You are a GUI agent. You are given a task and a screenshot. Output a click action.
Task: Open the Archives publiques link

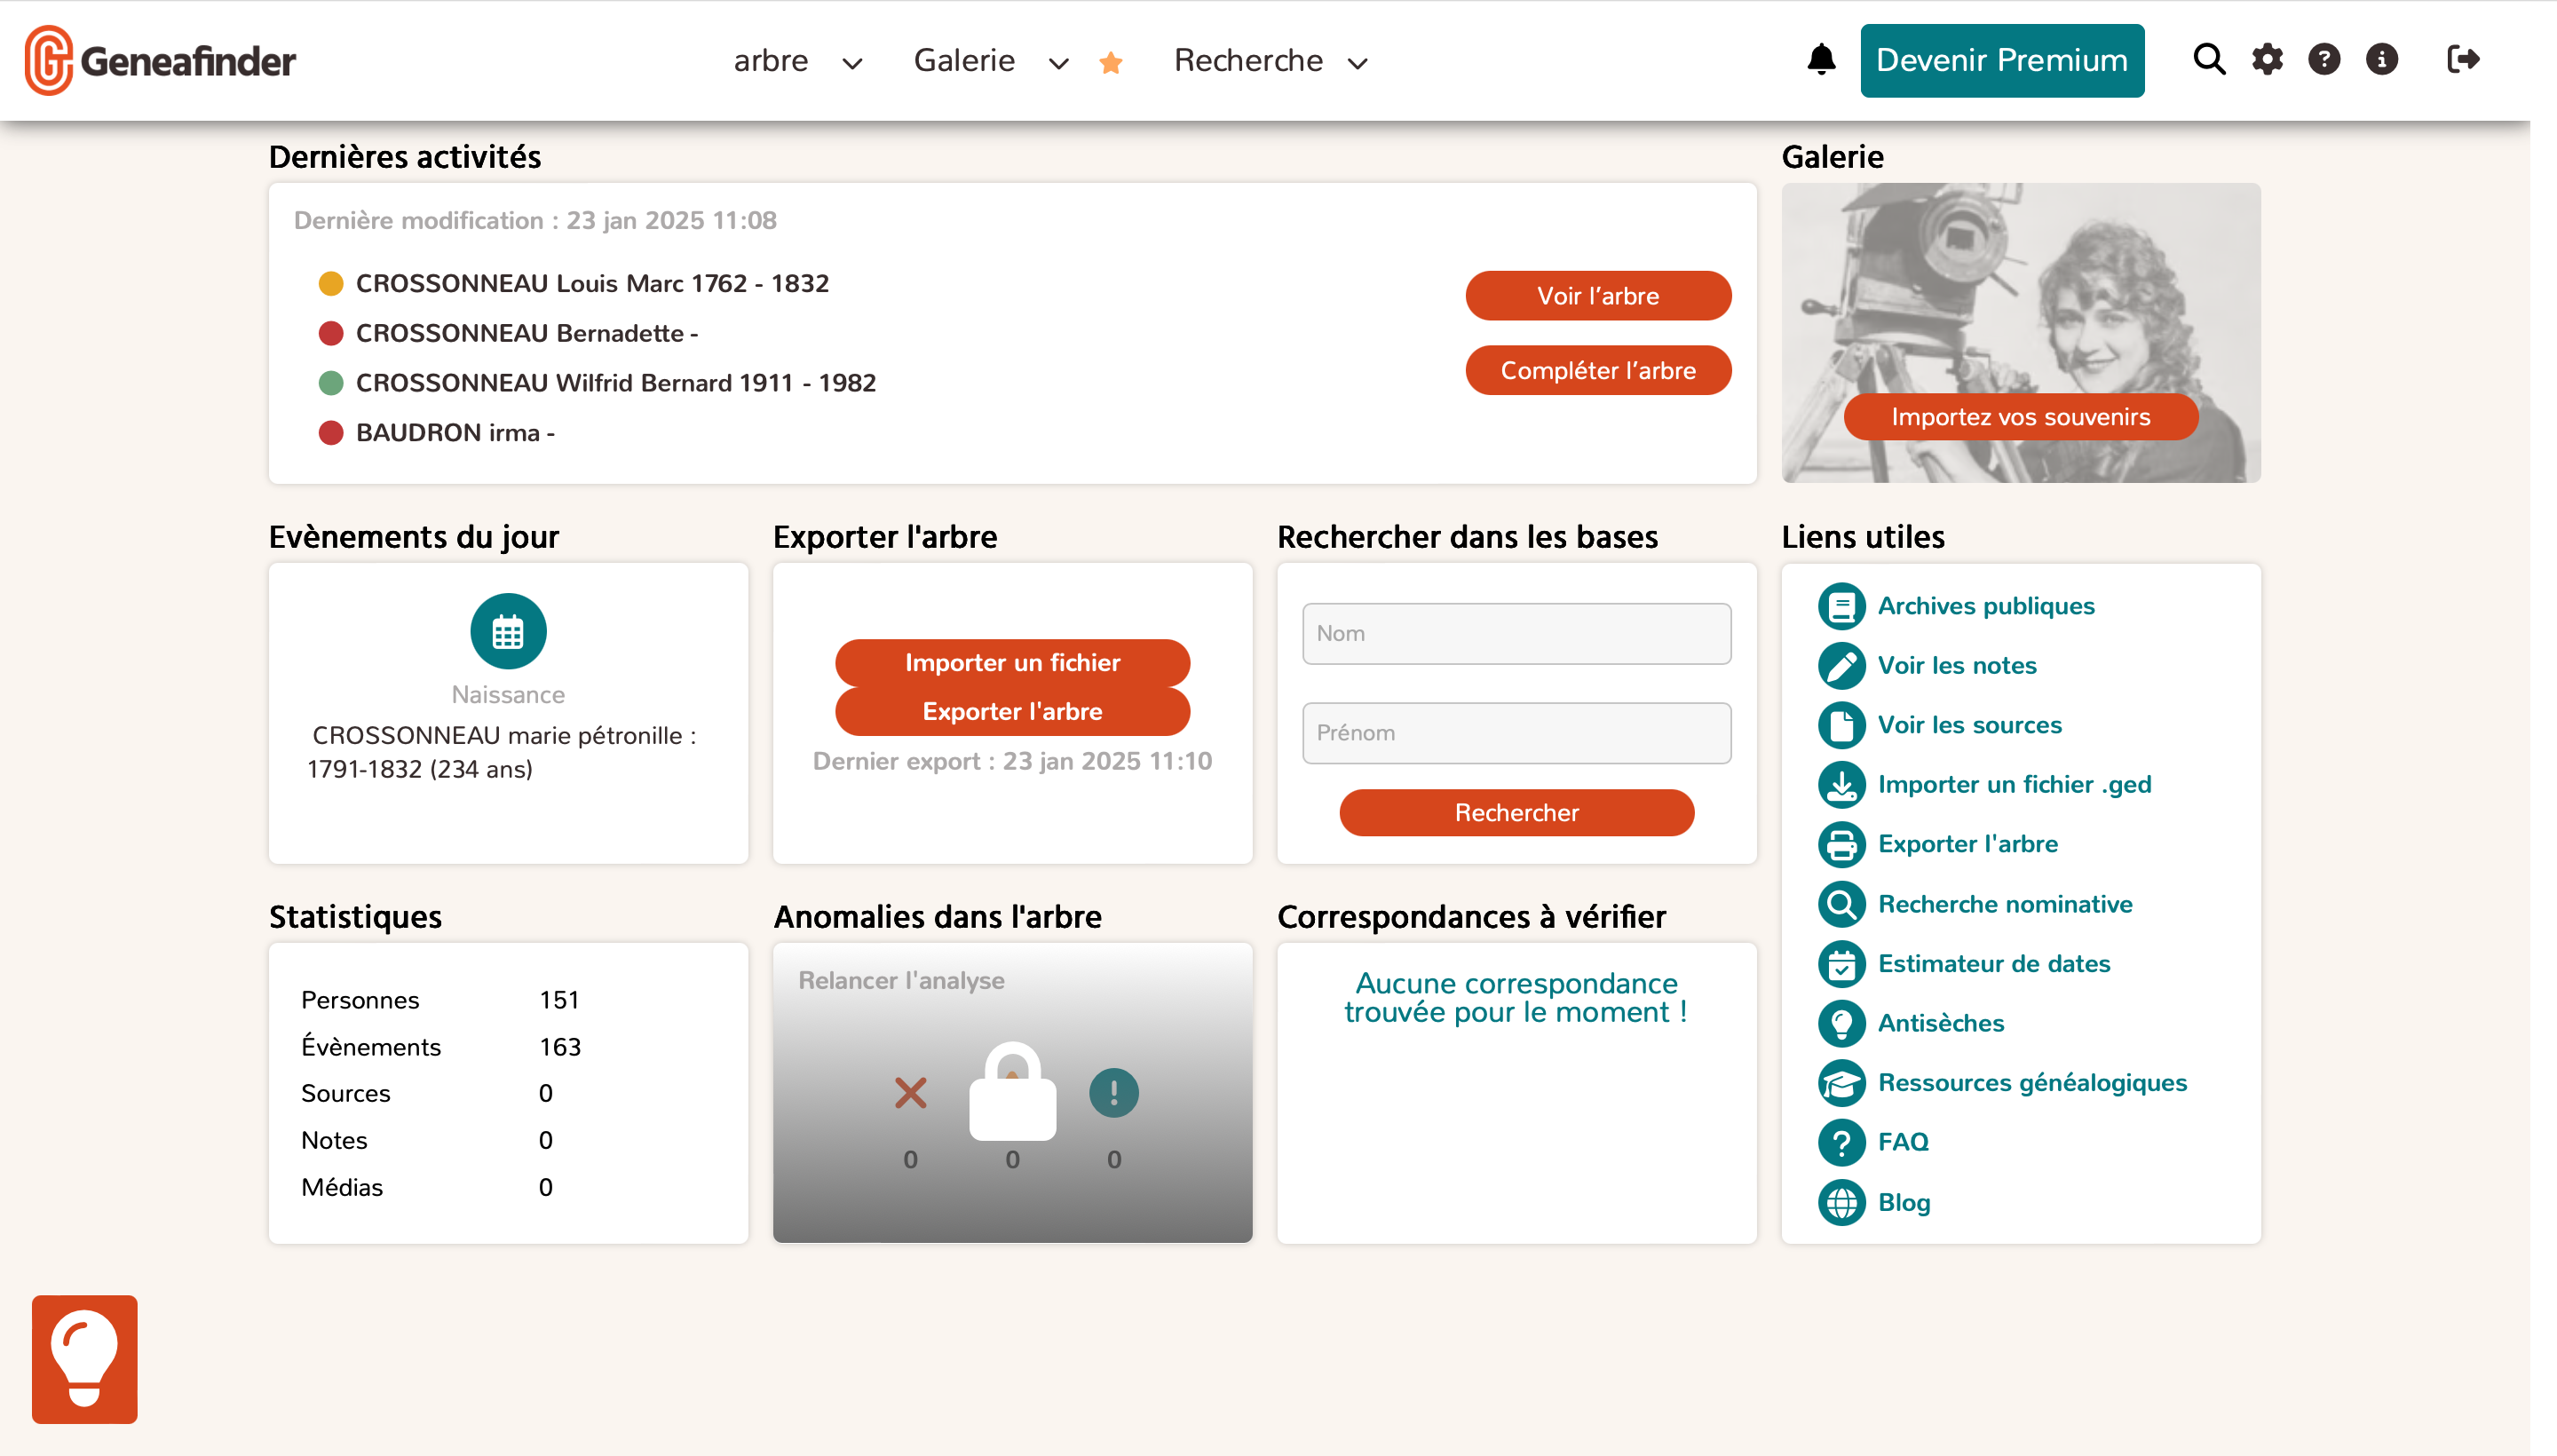click(x=1985, y=606)
